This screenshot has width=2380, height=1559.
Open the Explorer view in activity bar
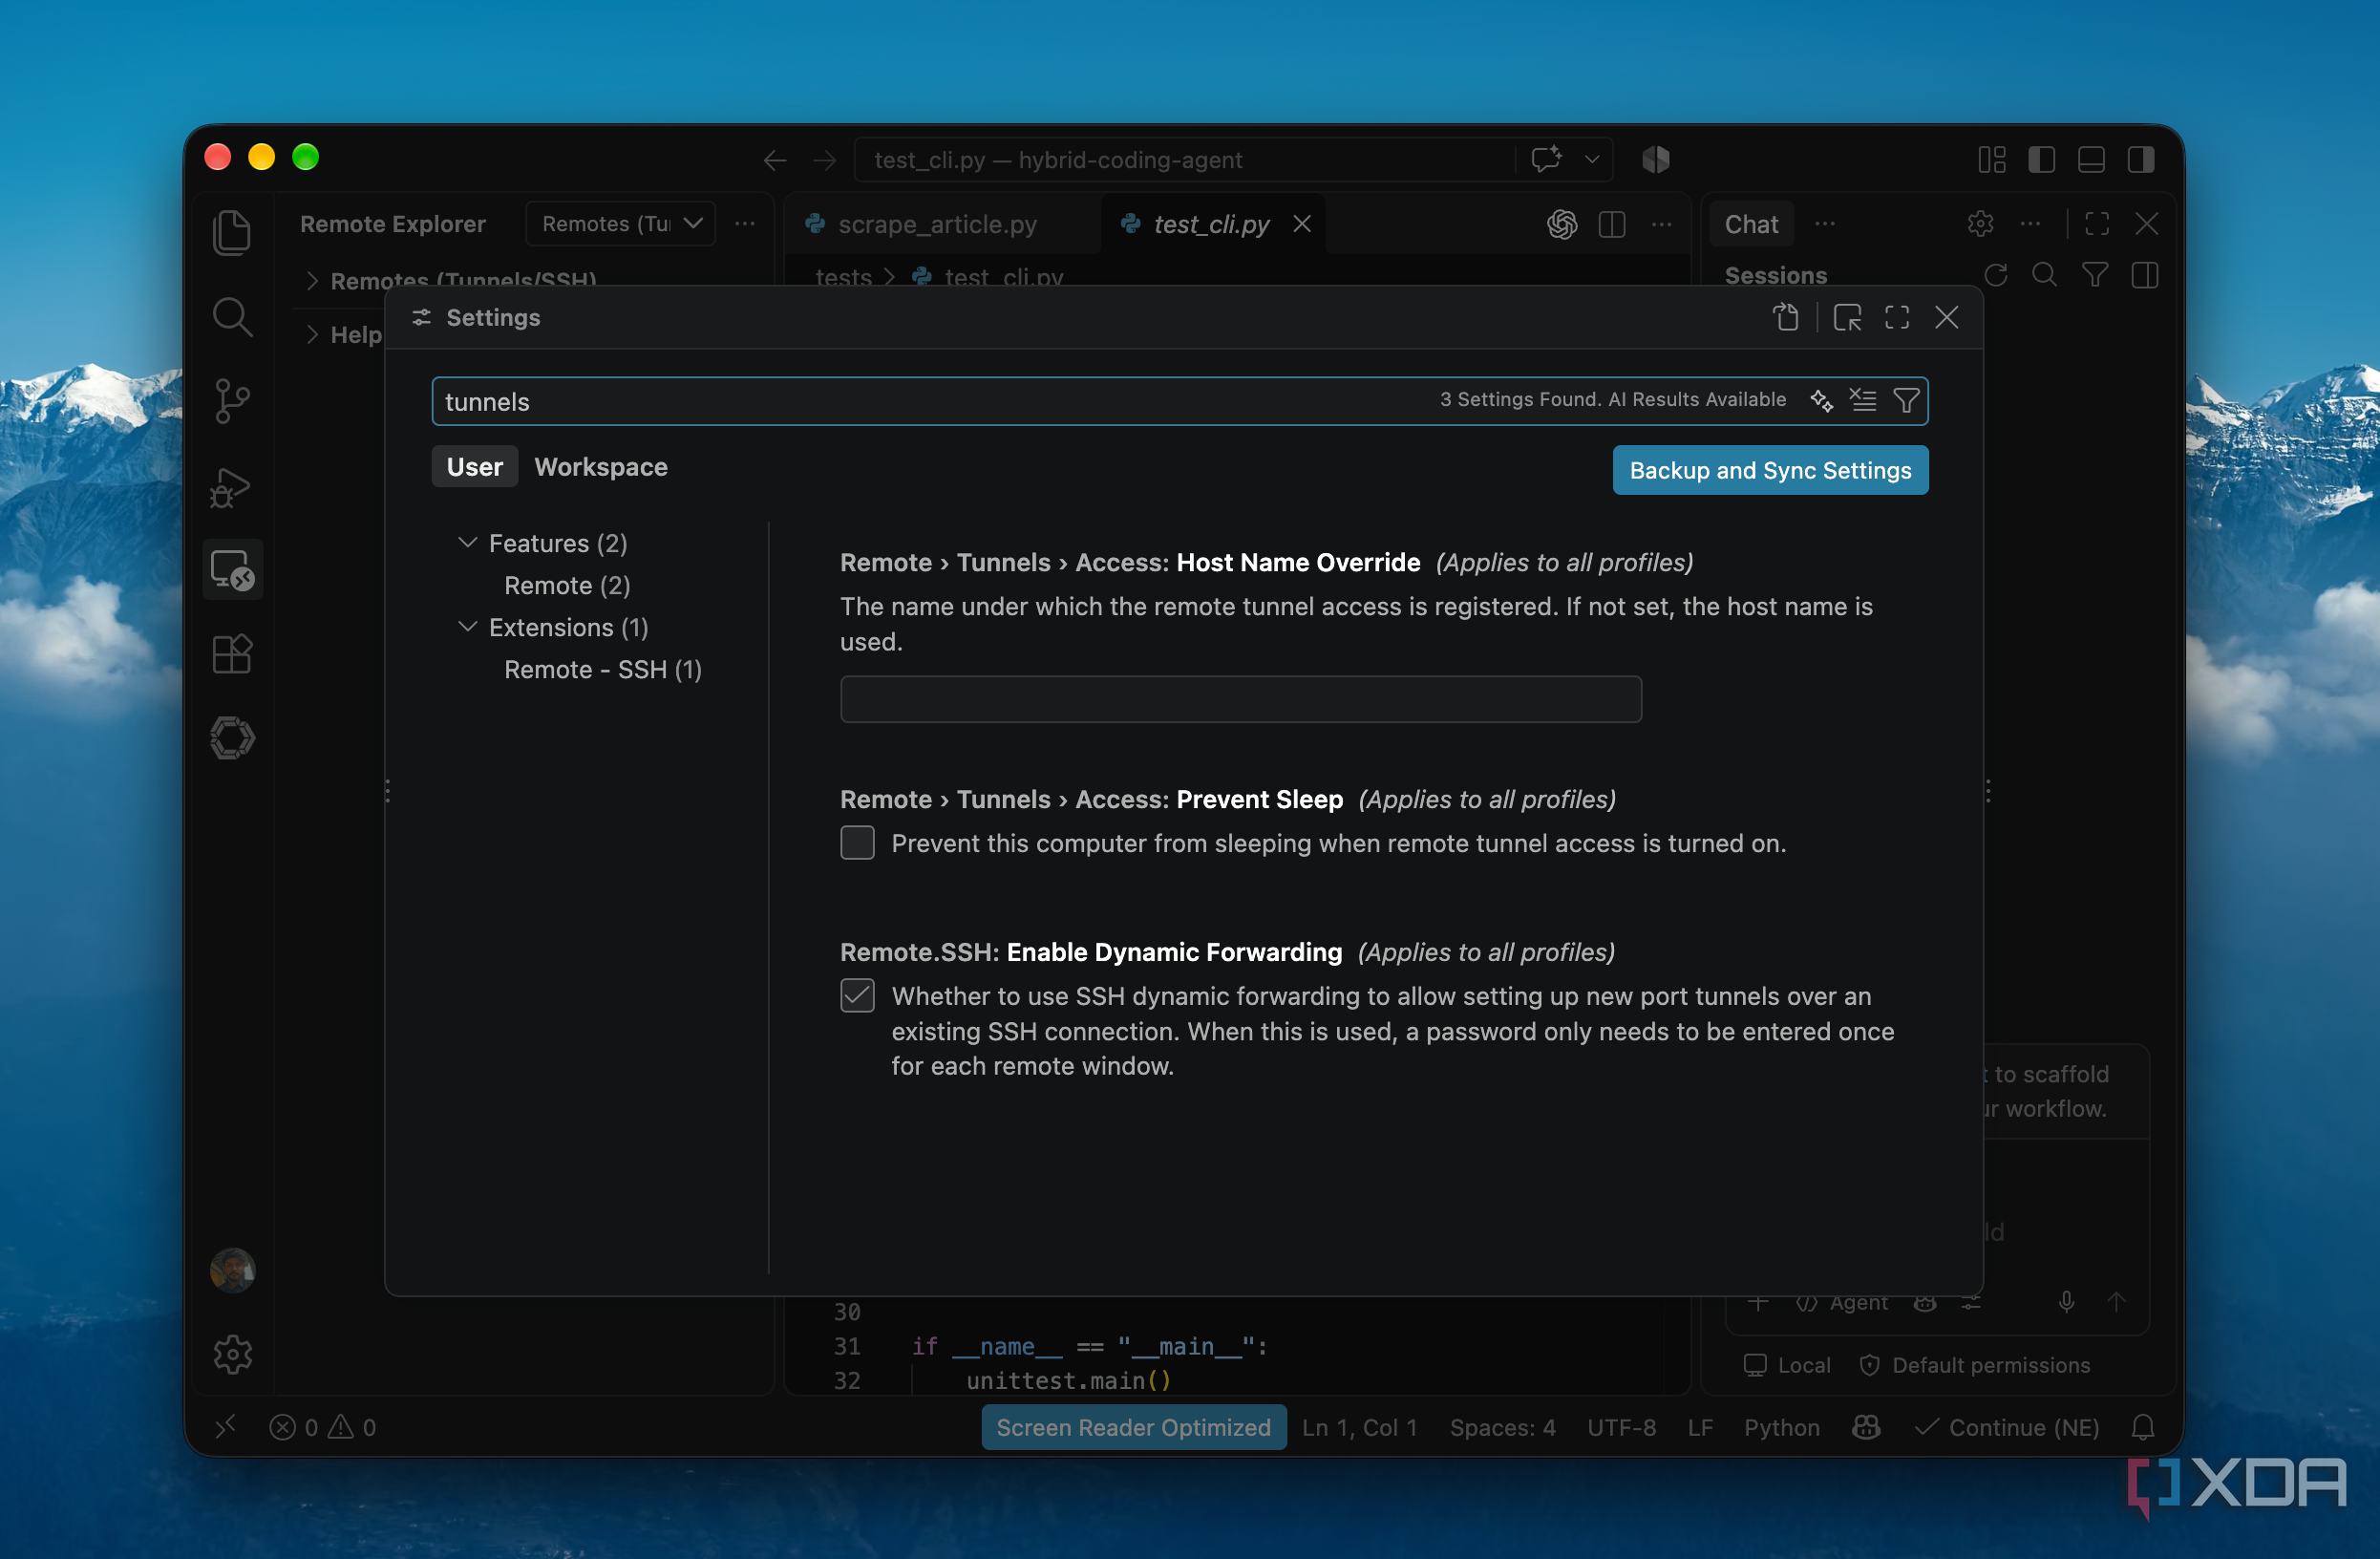232,232
